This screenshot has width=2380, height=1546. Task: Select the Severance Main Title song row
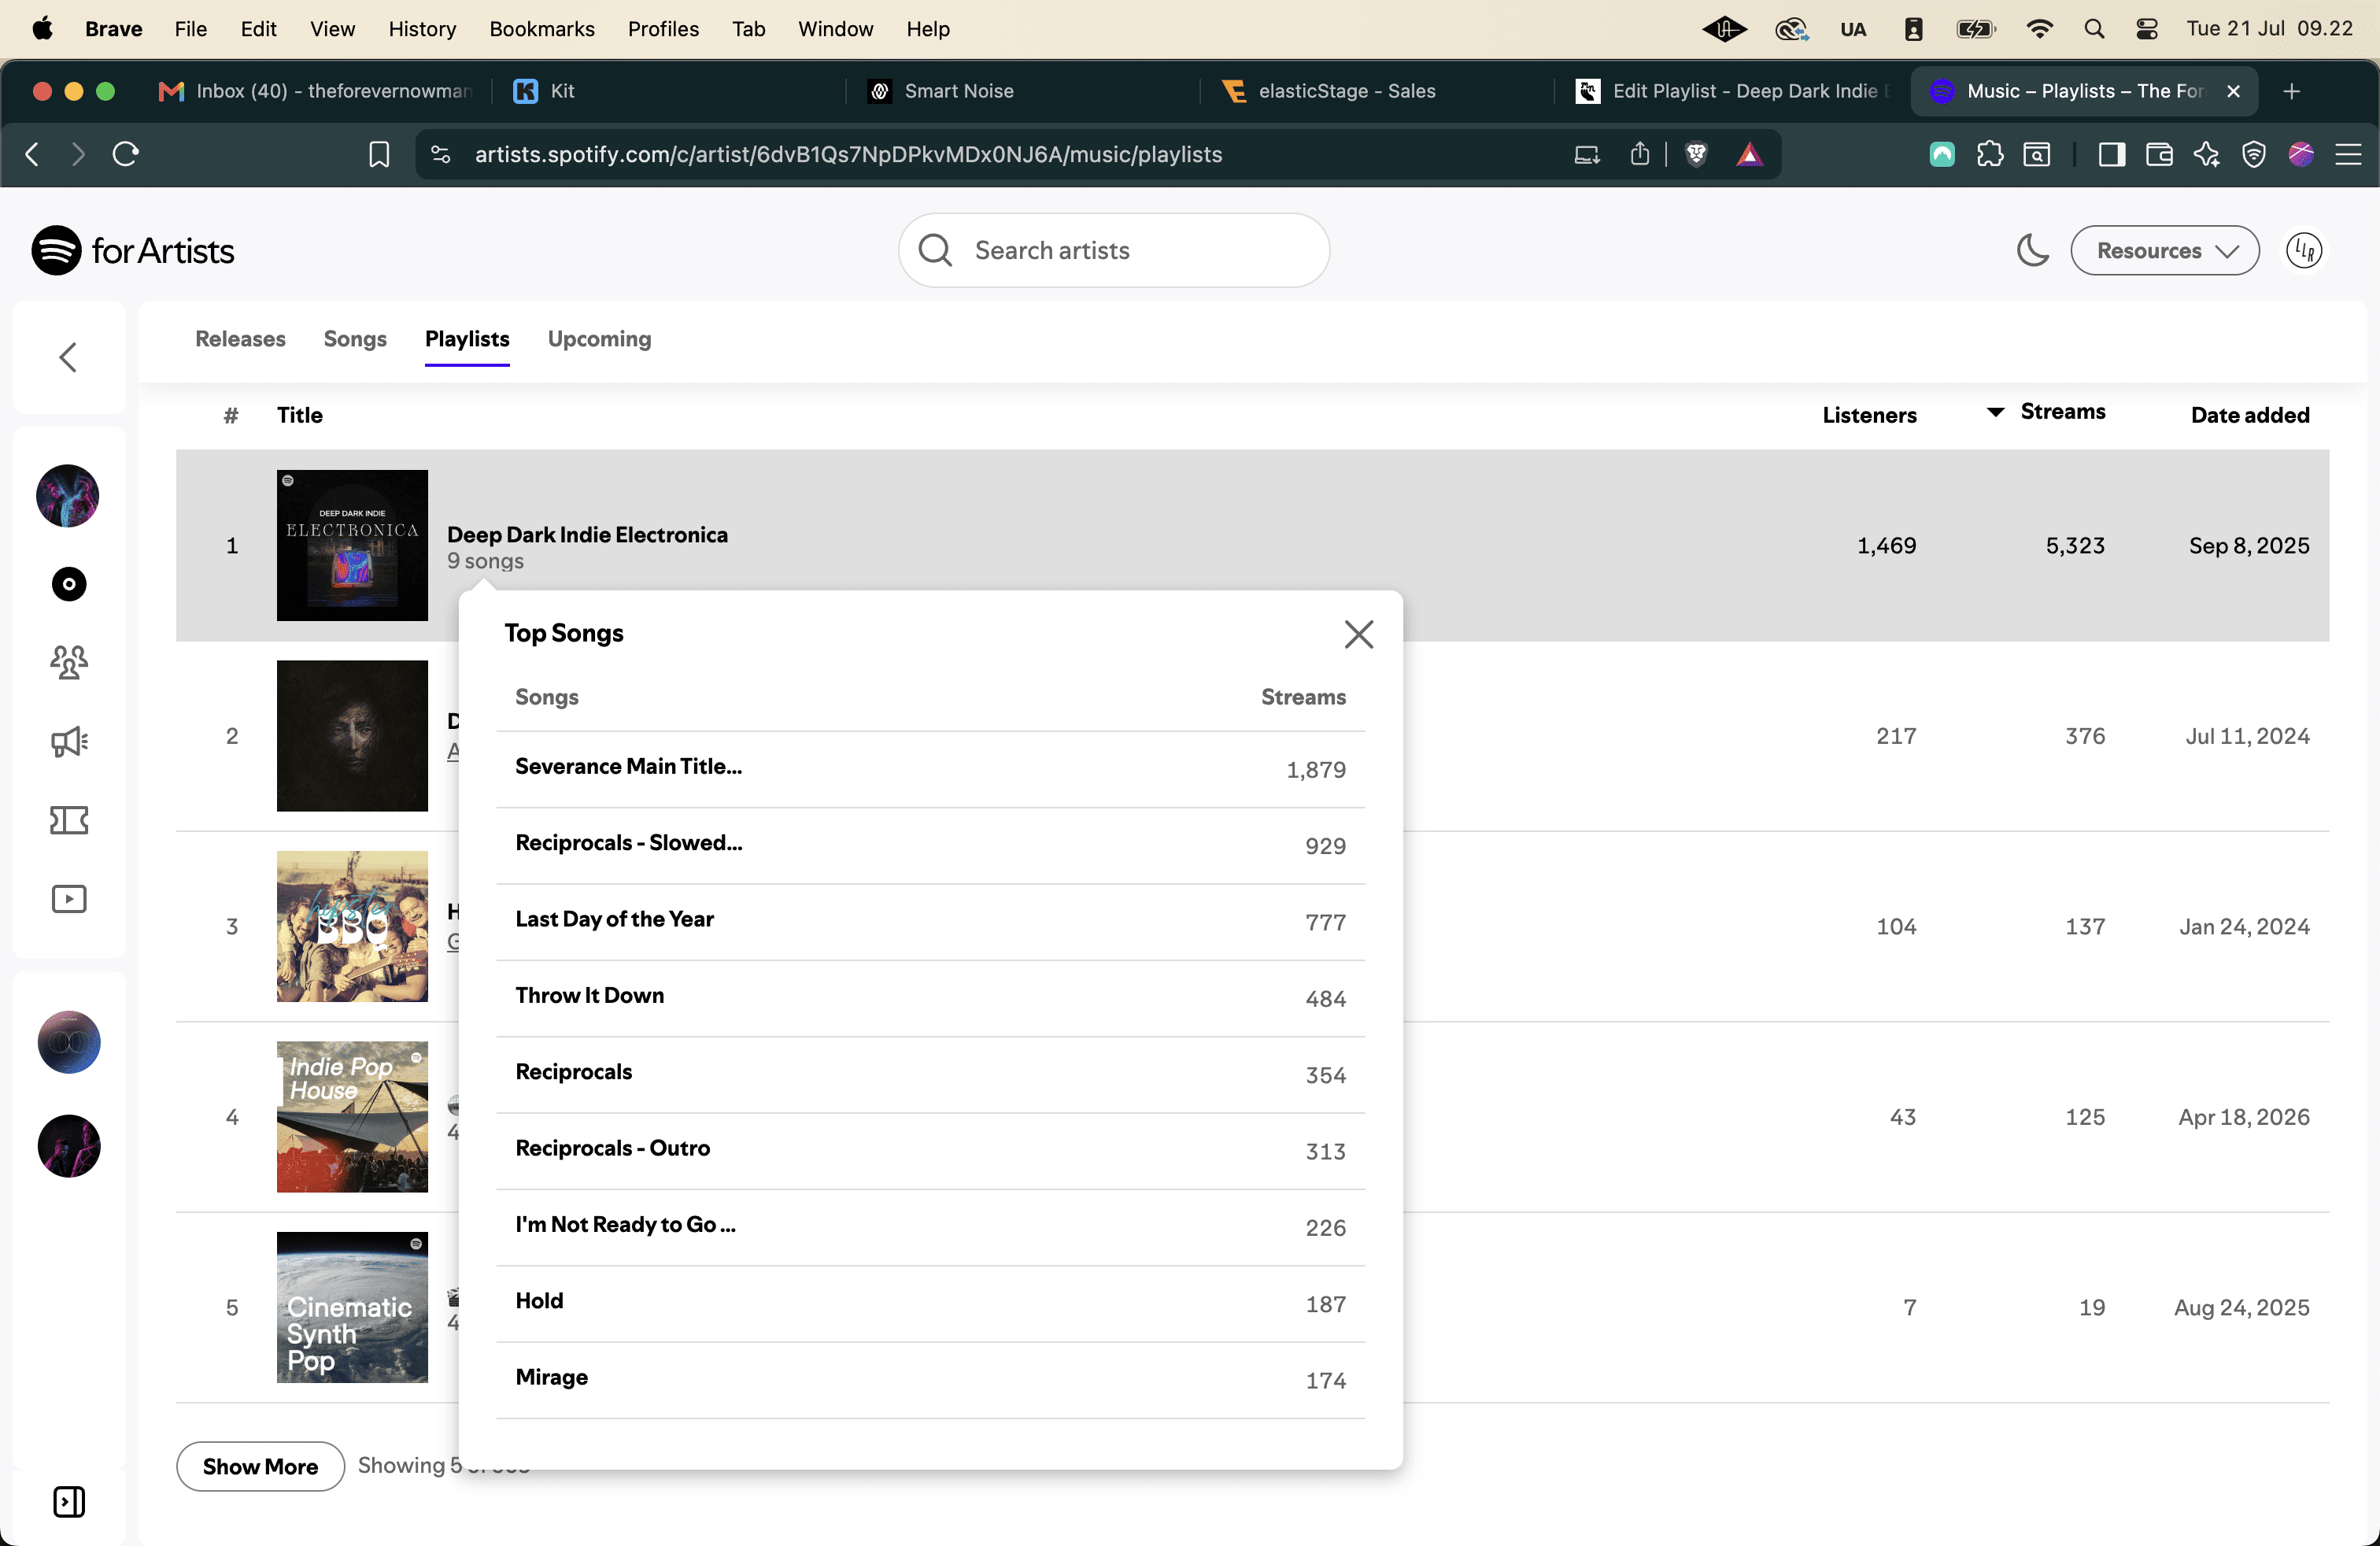coord(930,769)
